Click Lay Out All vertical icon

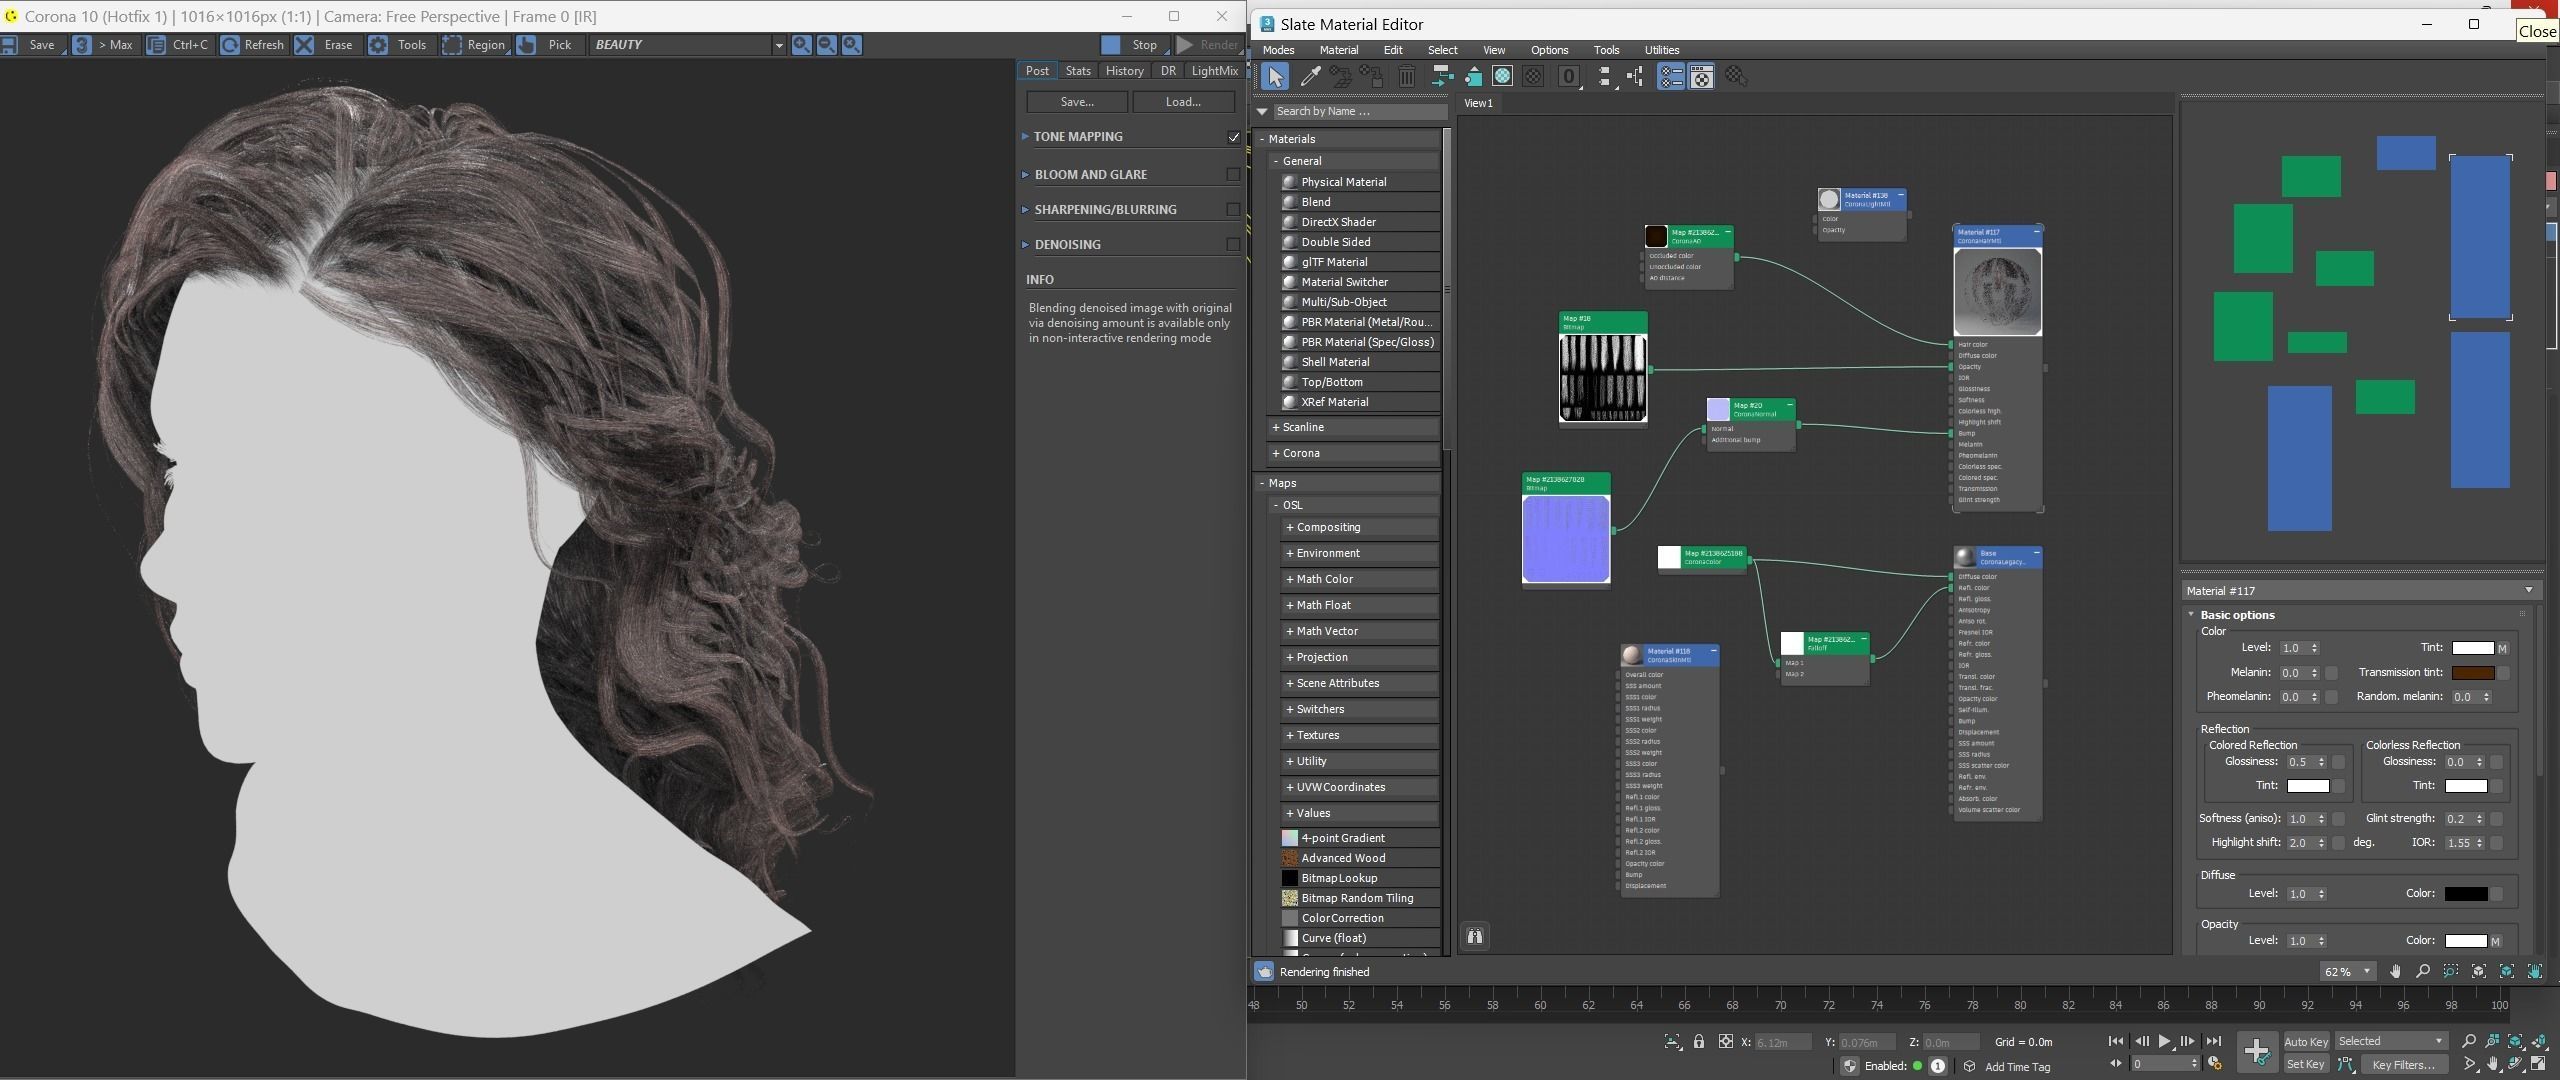[1605, 77]
